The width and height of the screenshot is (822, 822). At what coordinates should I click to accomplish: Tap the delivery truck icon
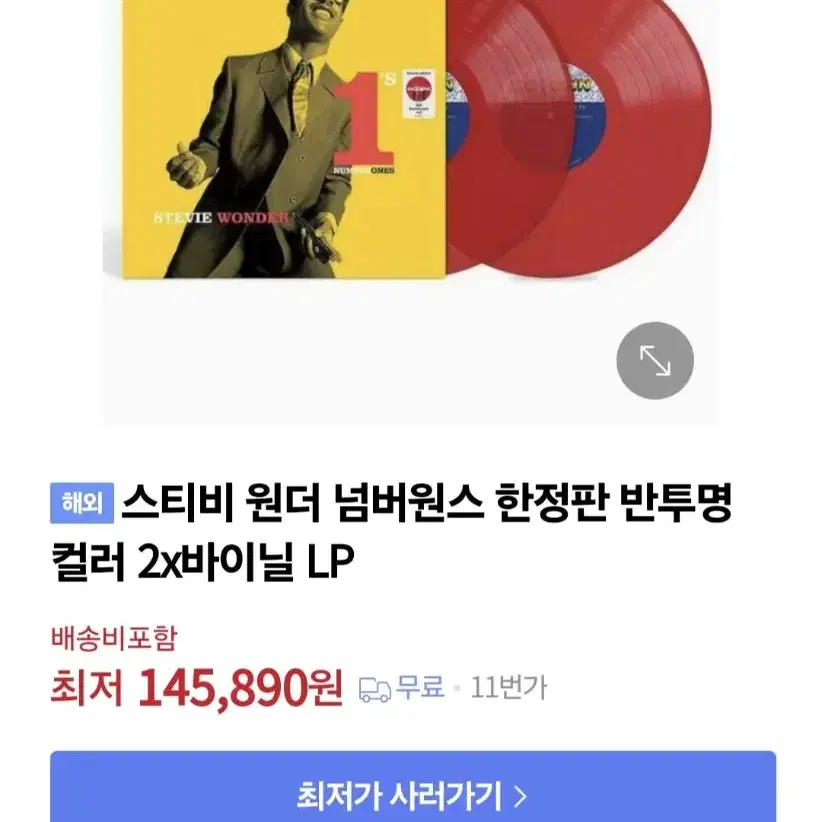(x=375, y=689)
